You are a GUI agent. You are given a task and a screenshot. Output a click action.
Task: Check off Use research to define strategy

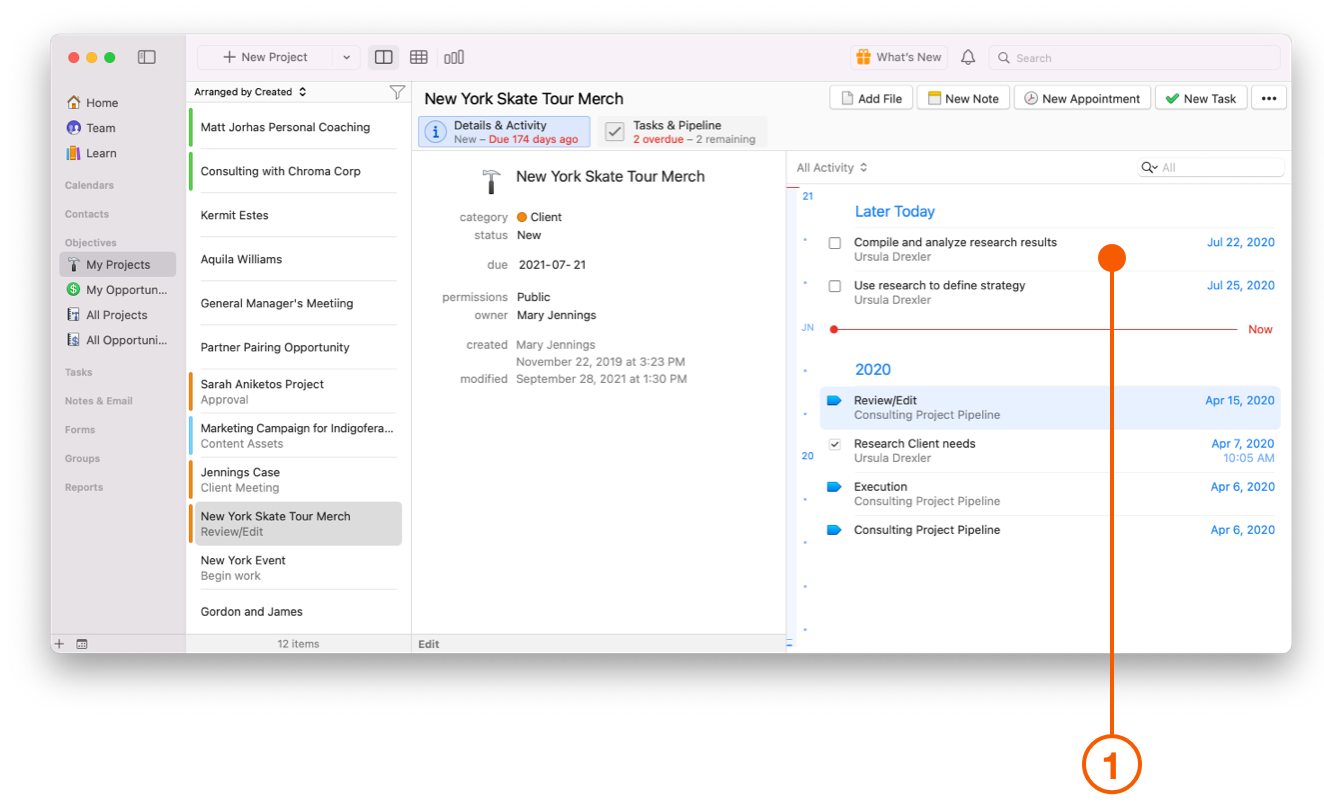tap(834, 285)
